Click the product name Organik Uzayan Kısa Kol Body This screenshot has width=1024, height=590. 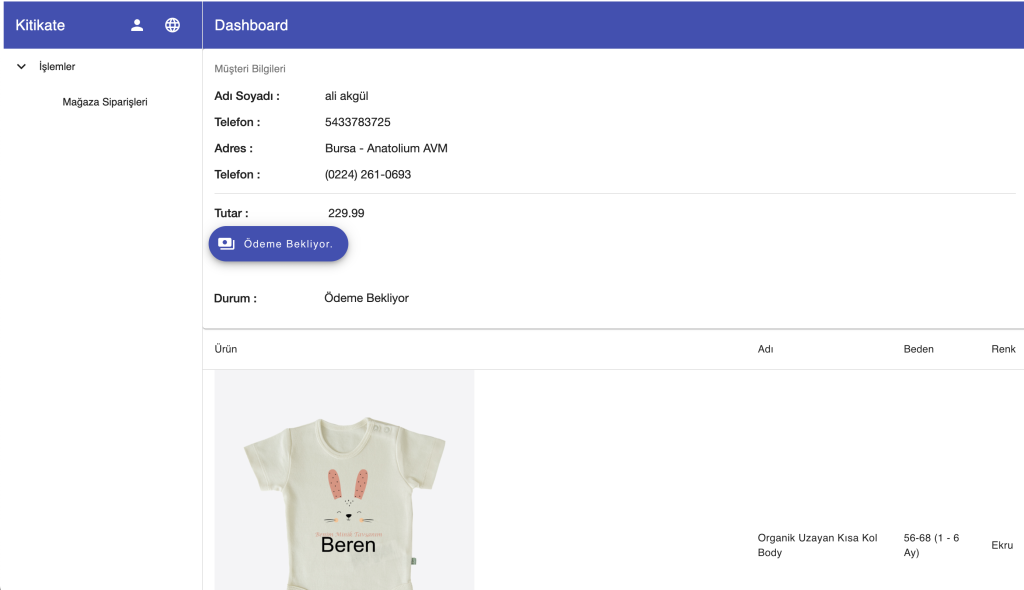tap(817, 545)
